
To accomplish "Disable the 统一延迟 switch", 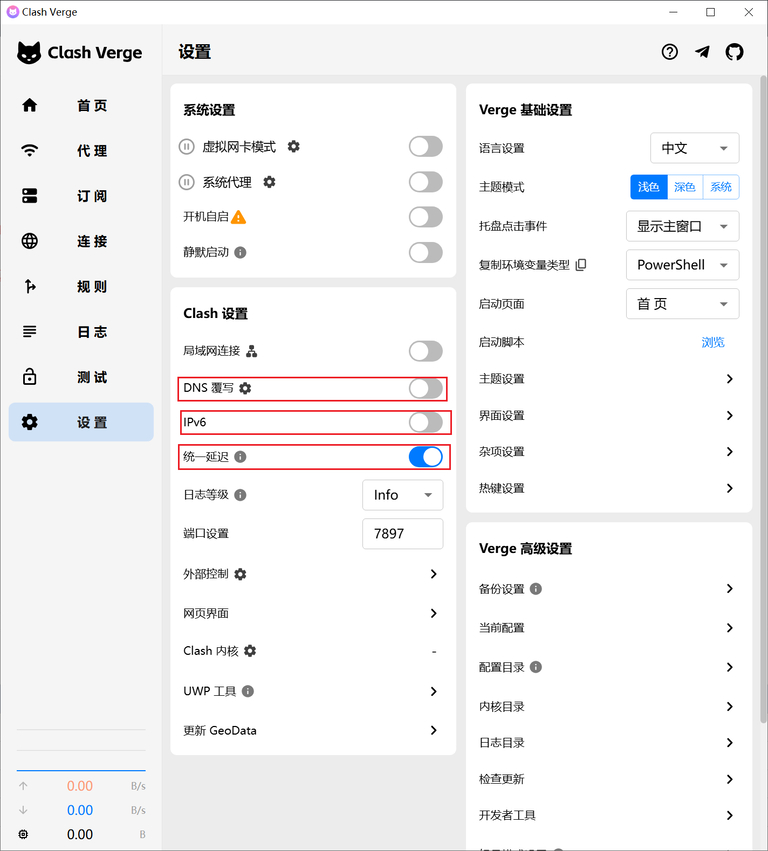I will (426, 457).
